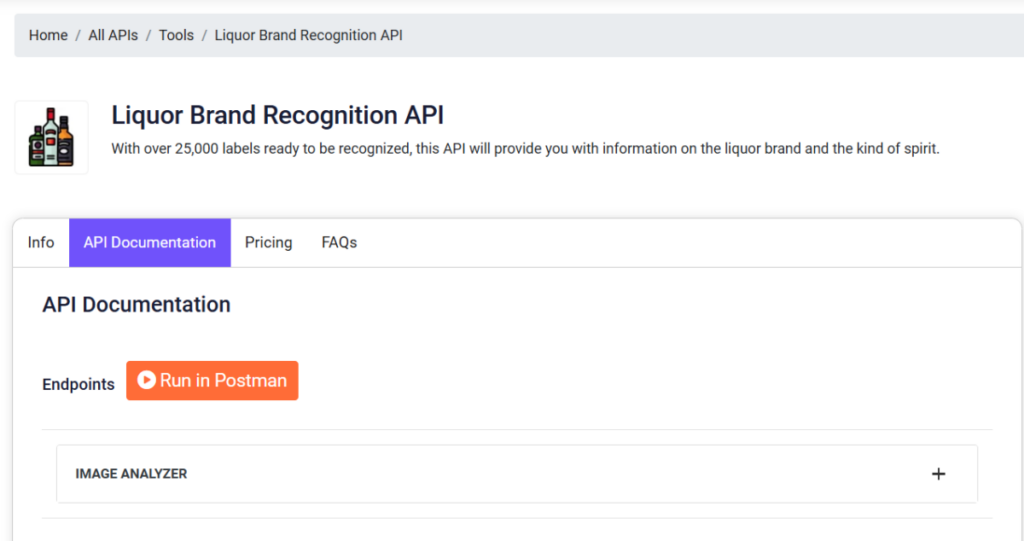Screen dimensions: 1024x541
Task: Switch to the Pricing tab
Action: coord(268,242)
